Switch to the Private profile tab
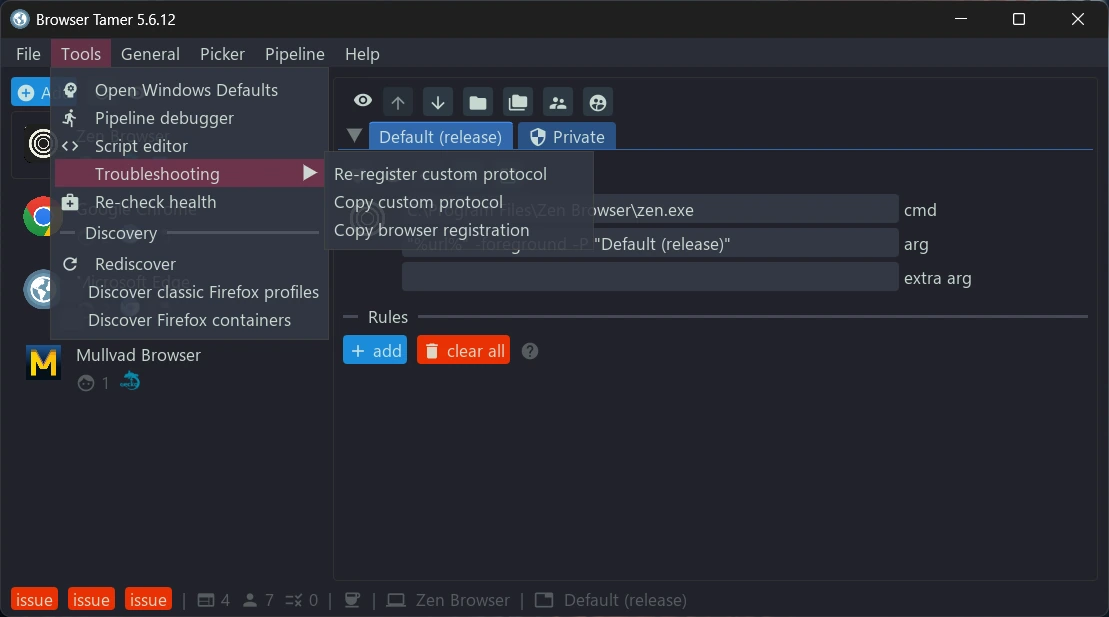Viewport: 1109px width, 617px height. point(567,137)
